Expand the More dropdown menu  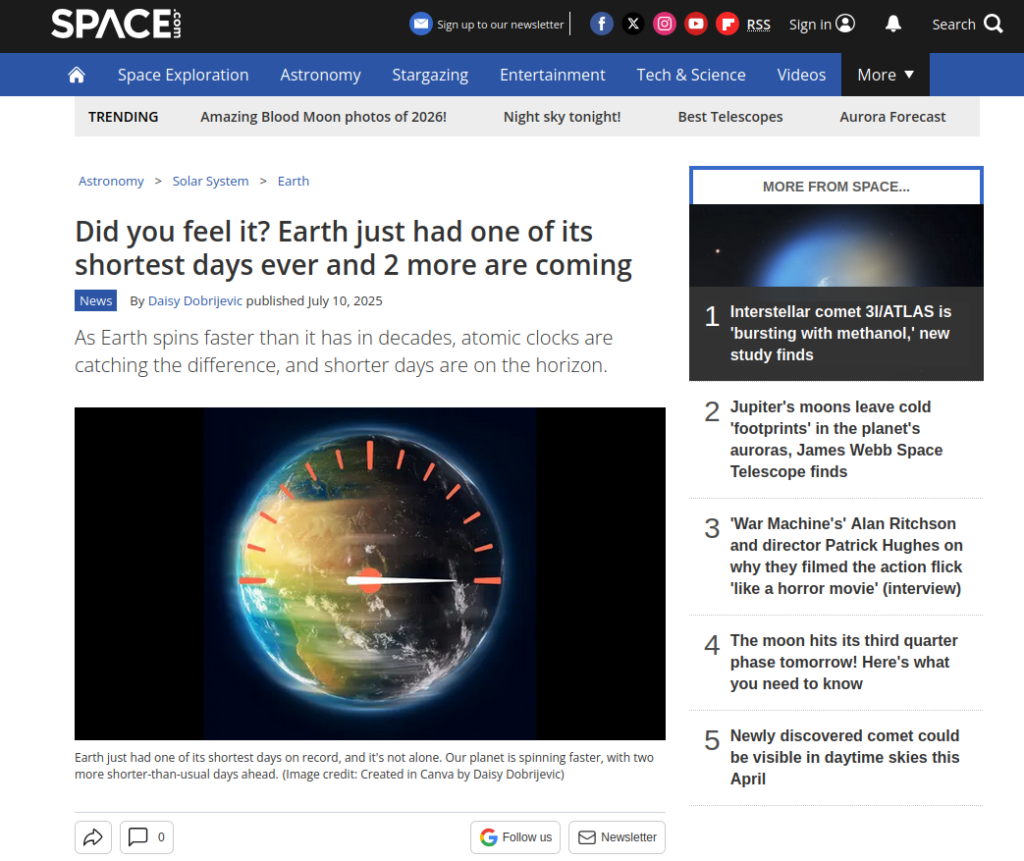click(x=885, y=75)
